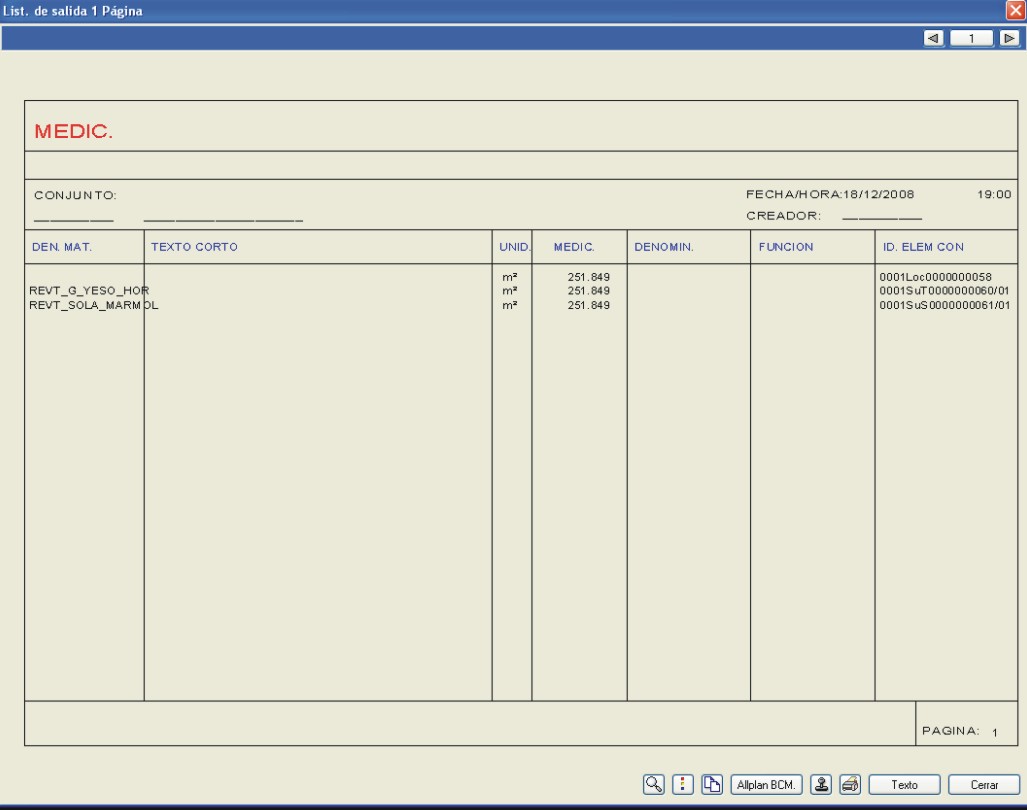Click the PAGINA: footer label
Viewport: 1027px width, 810px height.
[x=951, y=731]
